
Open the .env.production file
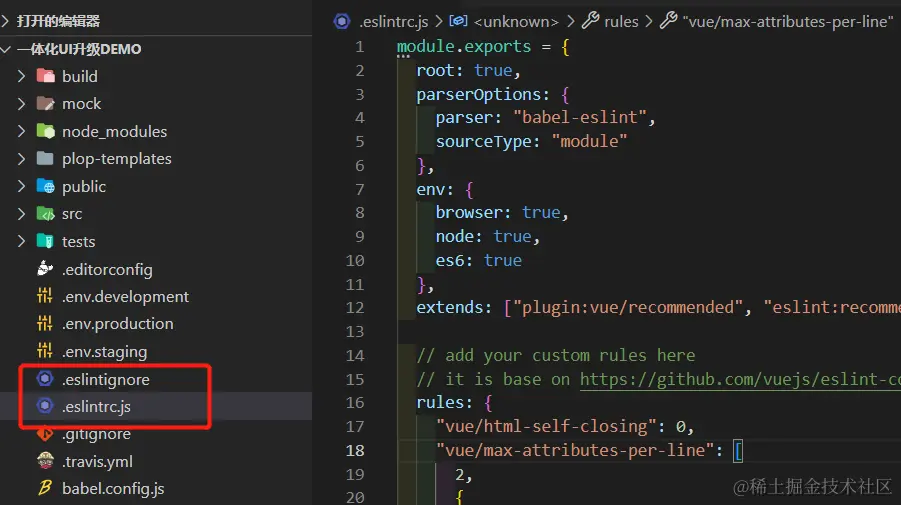[117, 324]
